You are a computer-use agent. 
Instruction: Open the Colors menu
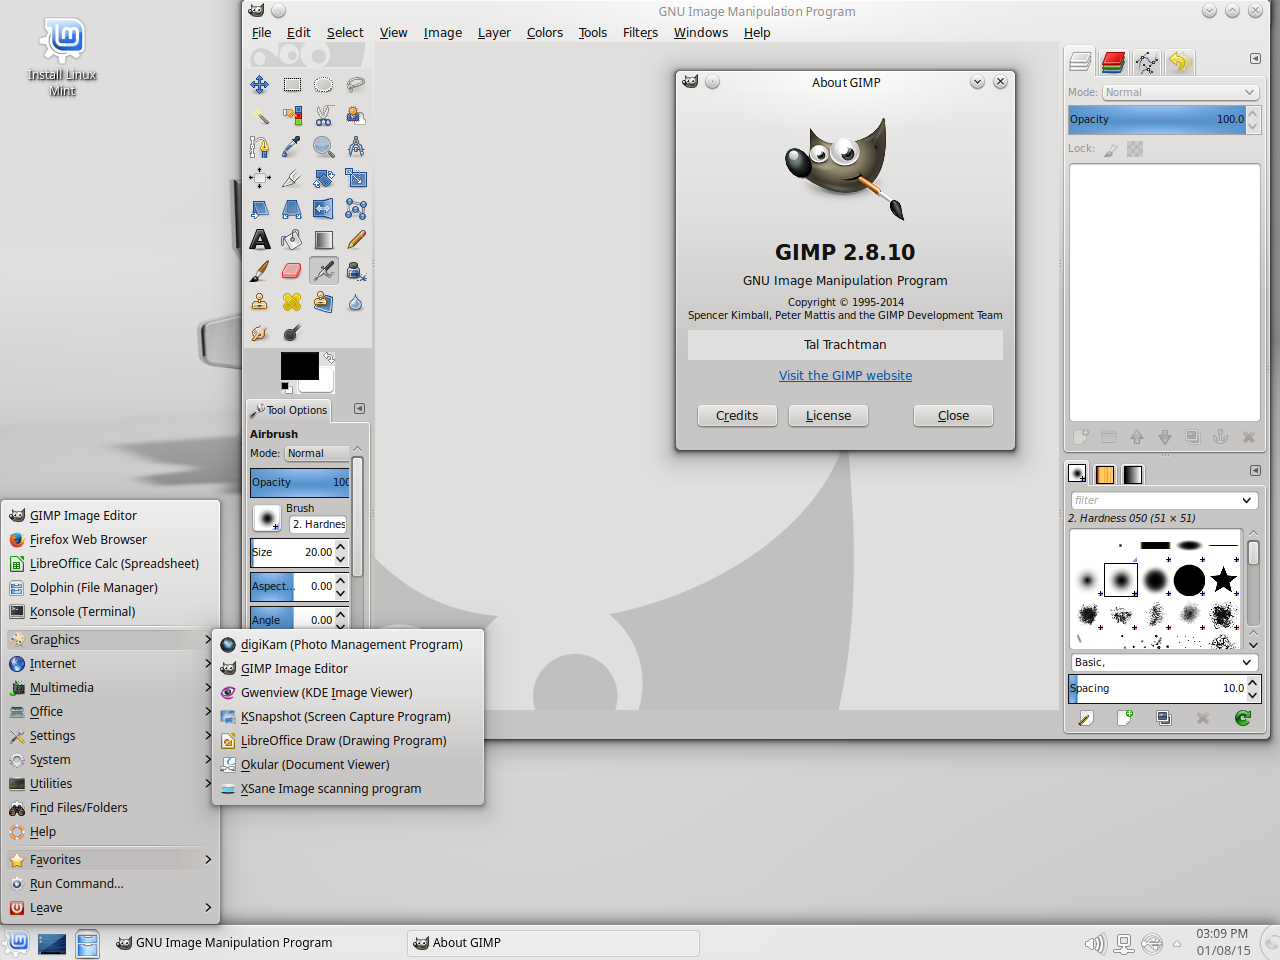point(545,33)
